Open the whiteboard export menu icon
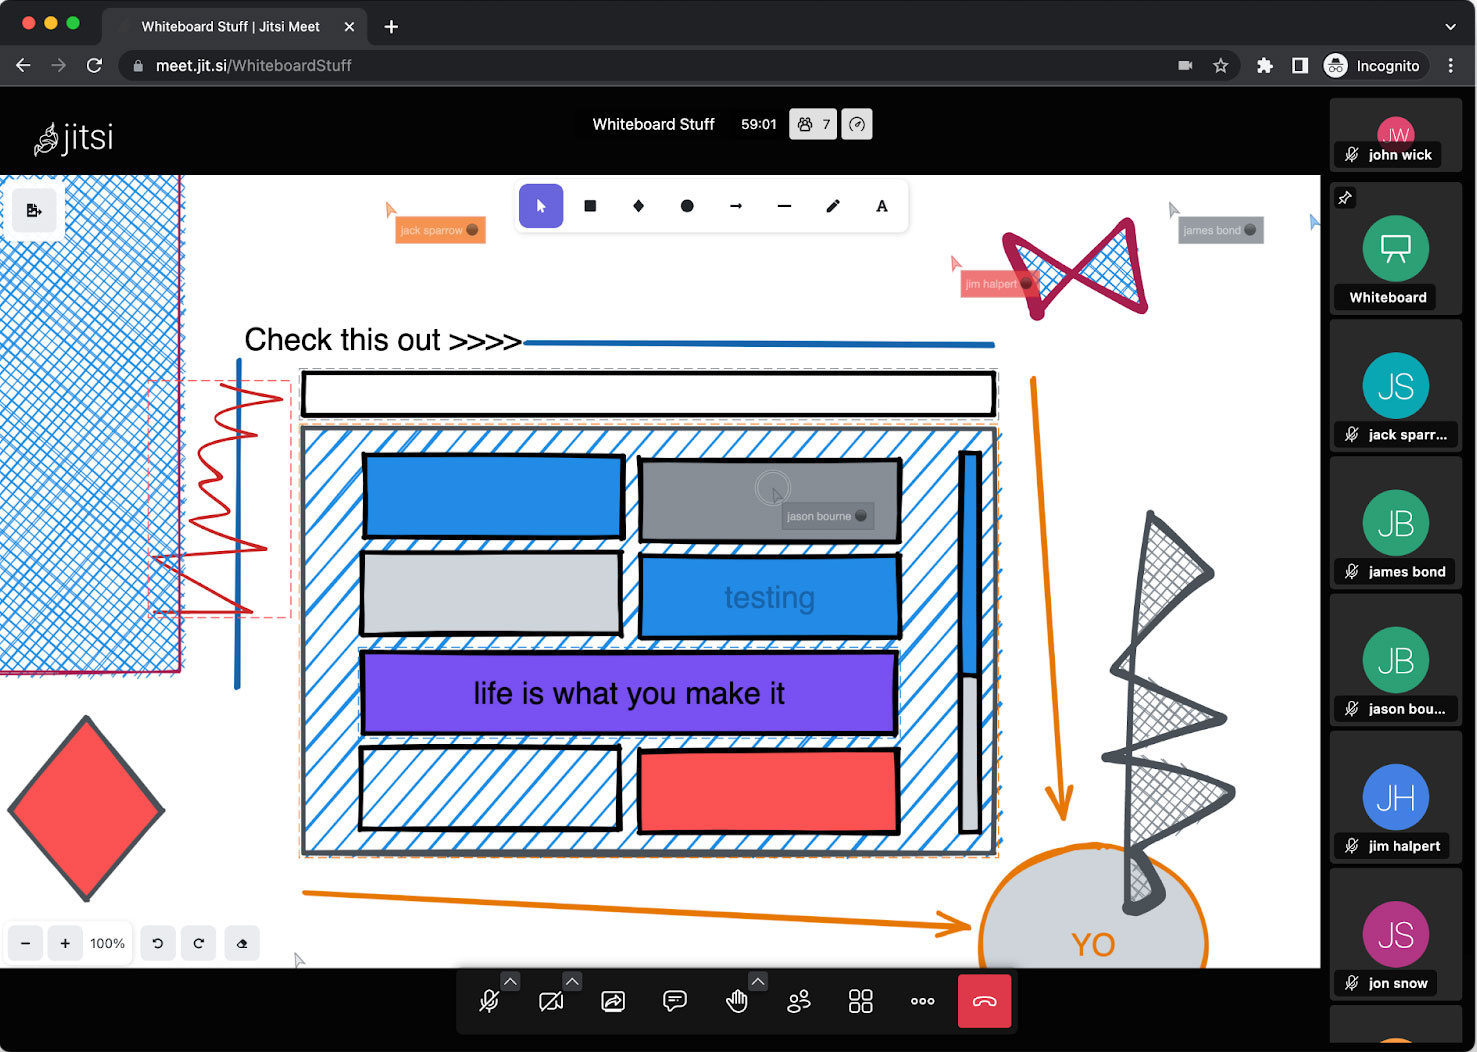Image resolution: width=1477 pixels, height=1052 pixels. click(34, 210)
